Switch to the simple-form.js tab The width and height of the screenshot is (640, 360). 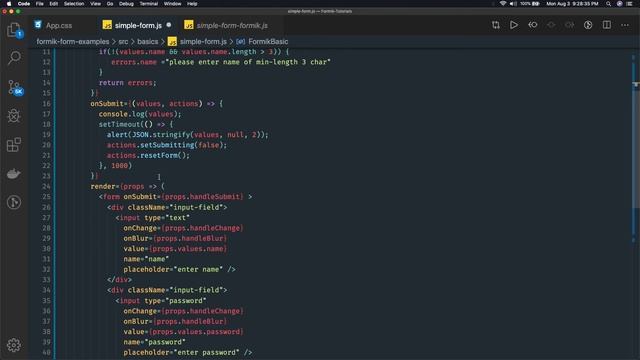pos(136,25)
